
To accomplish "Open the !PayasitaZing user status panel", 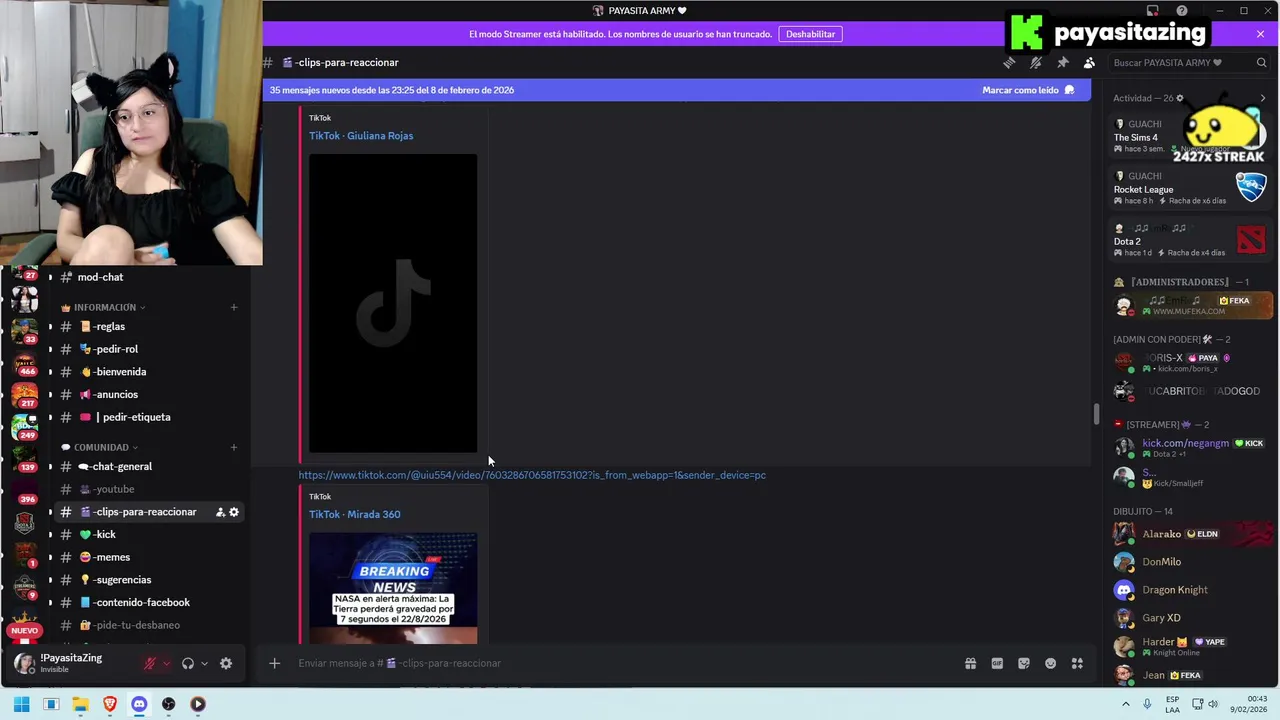I will click(x=72, y=663).
